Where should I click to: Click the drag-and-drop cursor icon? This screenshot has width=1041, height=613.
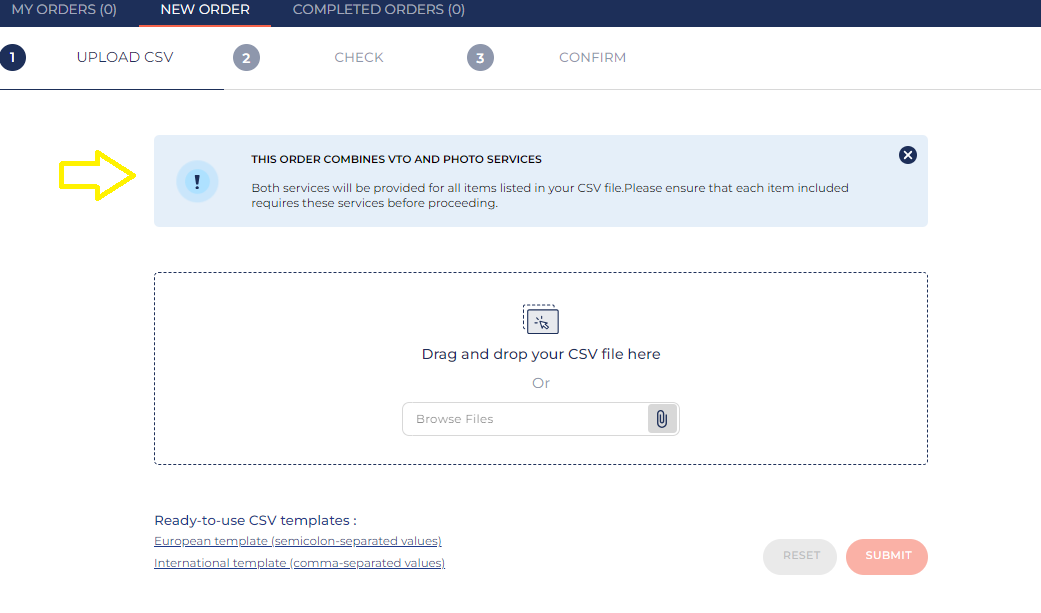point(541,320)
